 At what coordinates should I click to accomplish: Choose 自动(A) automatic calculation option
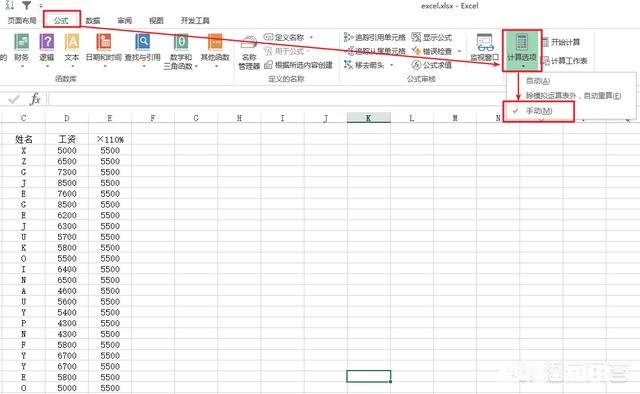pyautogui.click(x=538, y=81)
